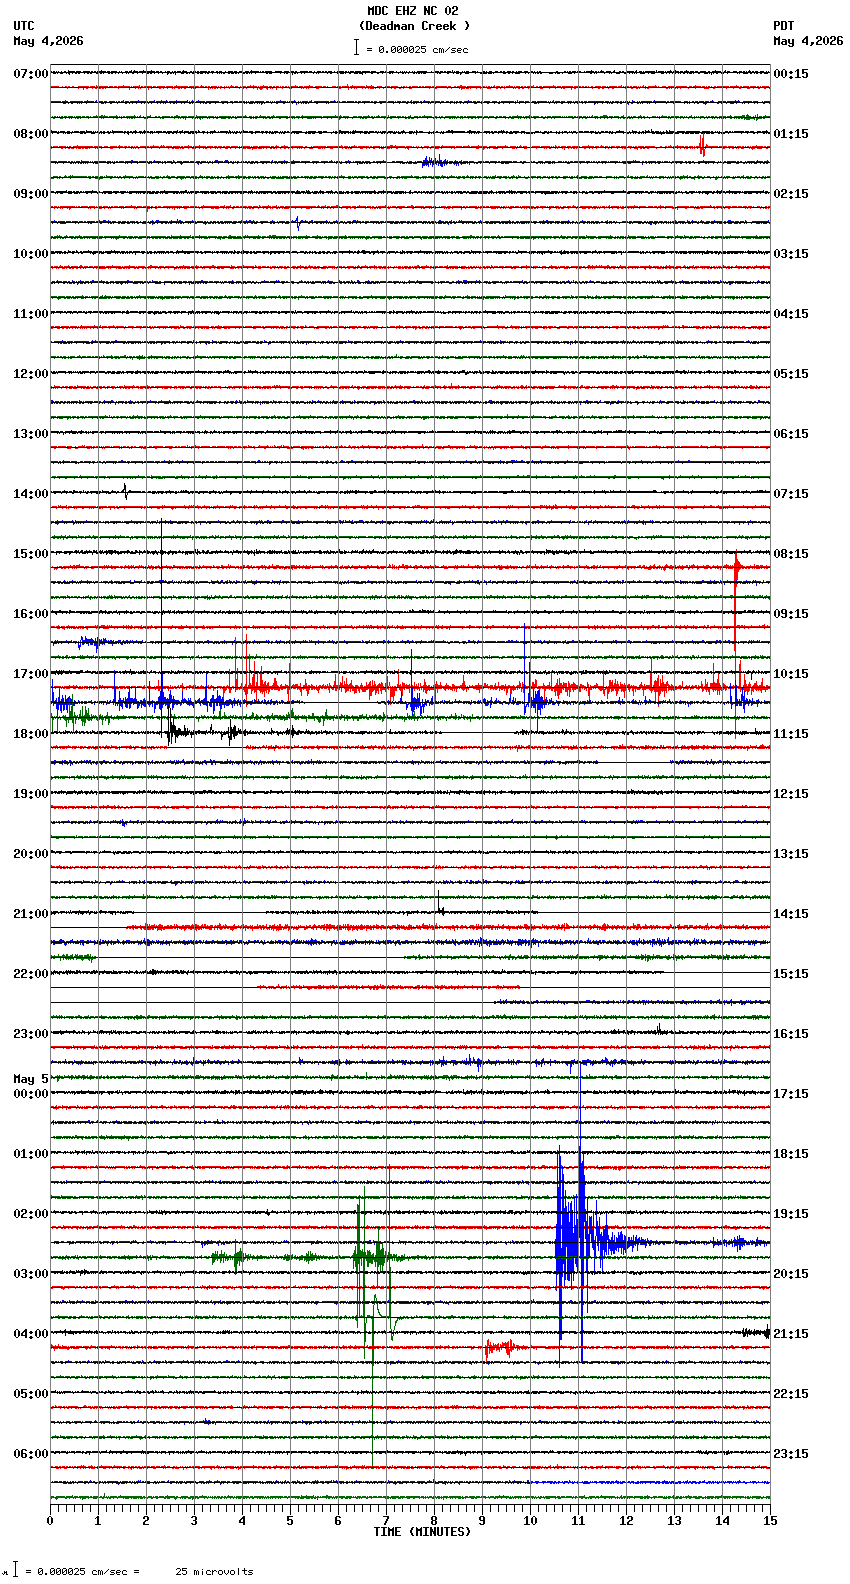The width and height of the screenshot is (850, 1584).
Task: Select the '06:00' UTC time label
Action: point(30,1454)
